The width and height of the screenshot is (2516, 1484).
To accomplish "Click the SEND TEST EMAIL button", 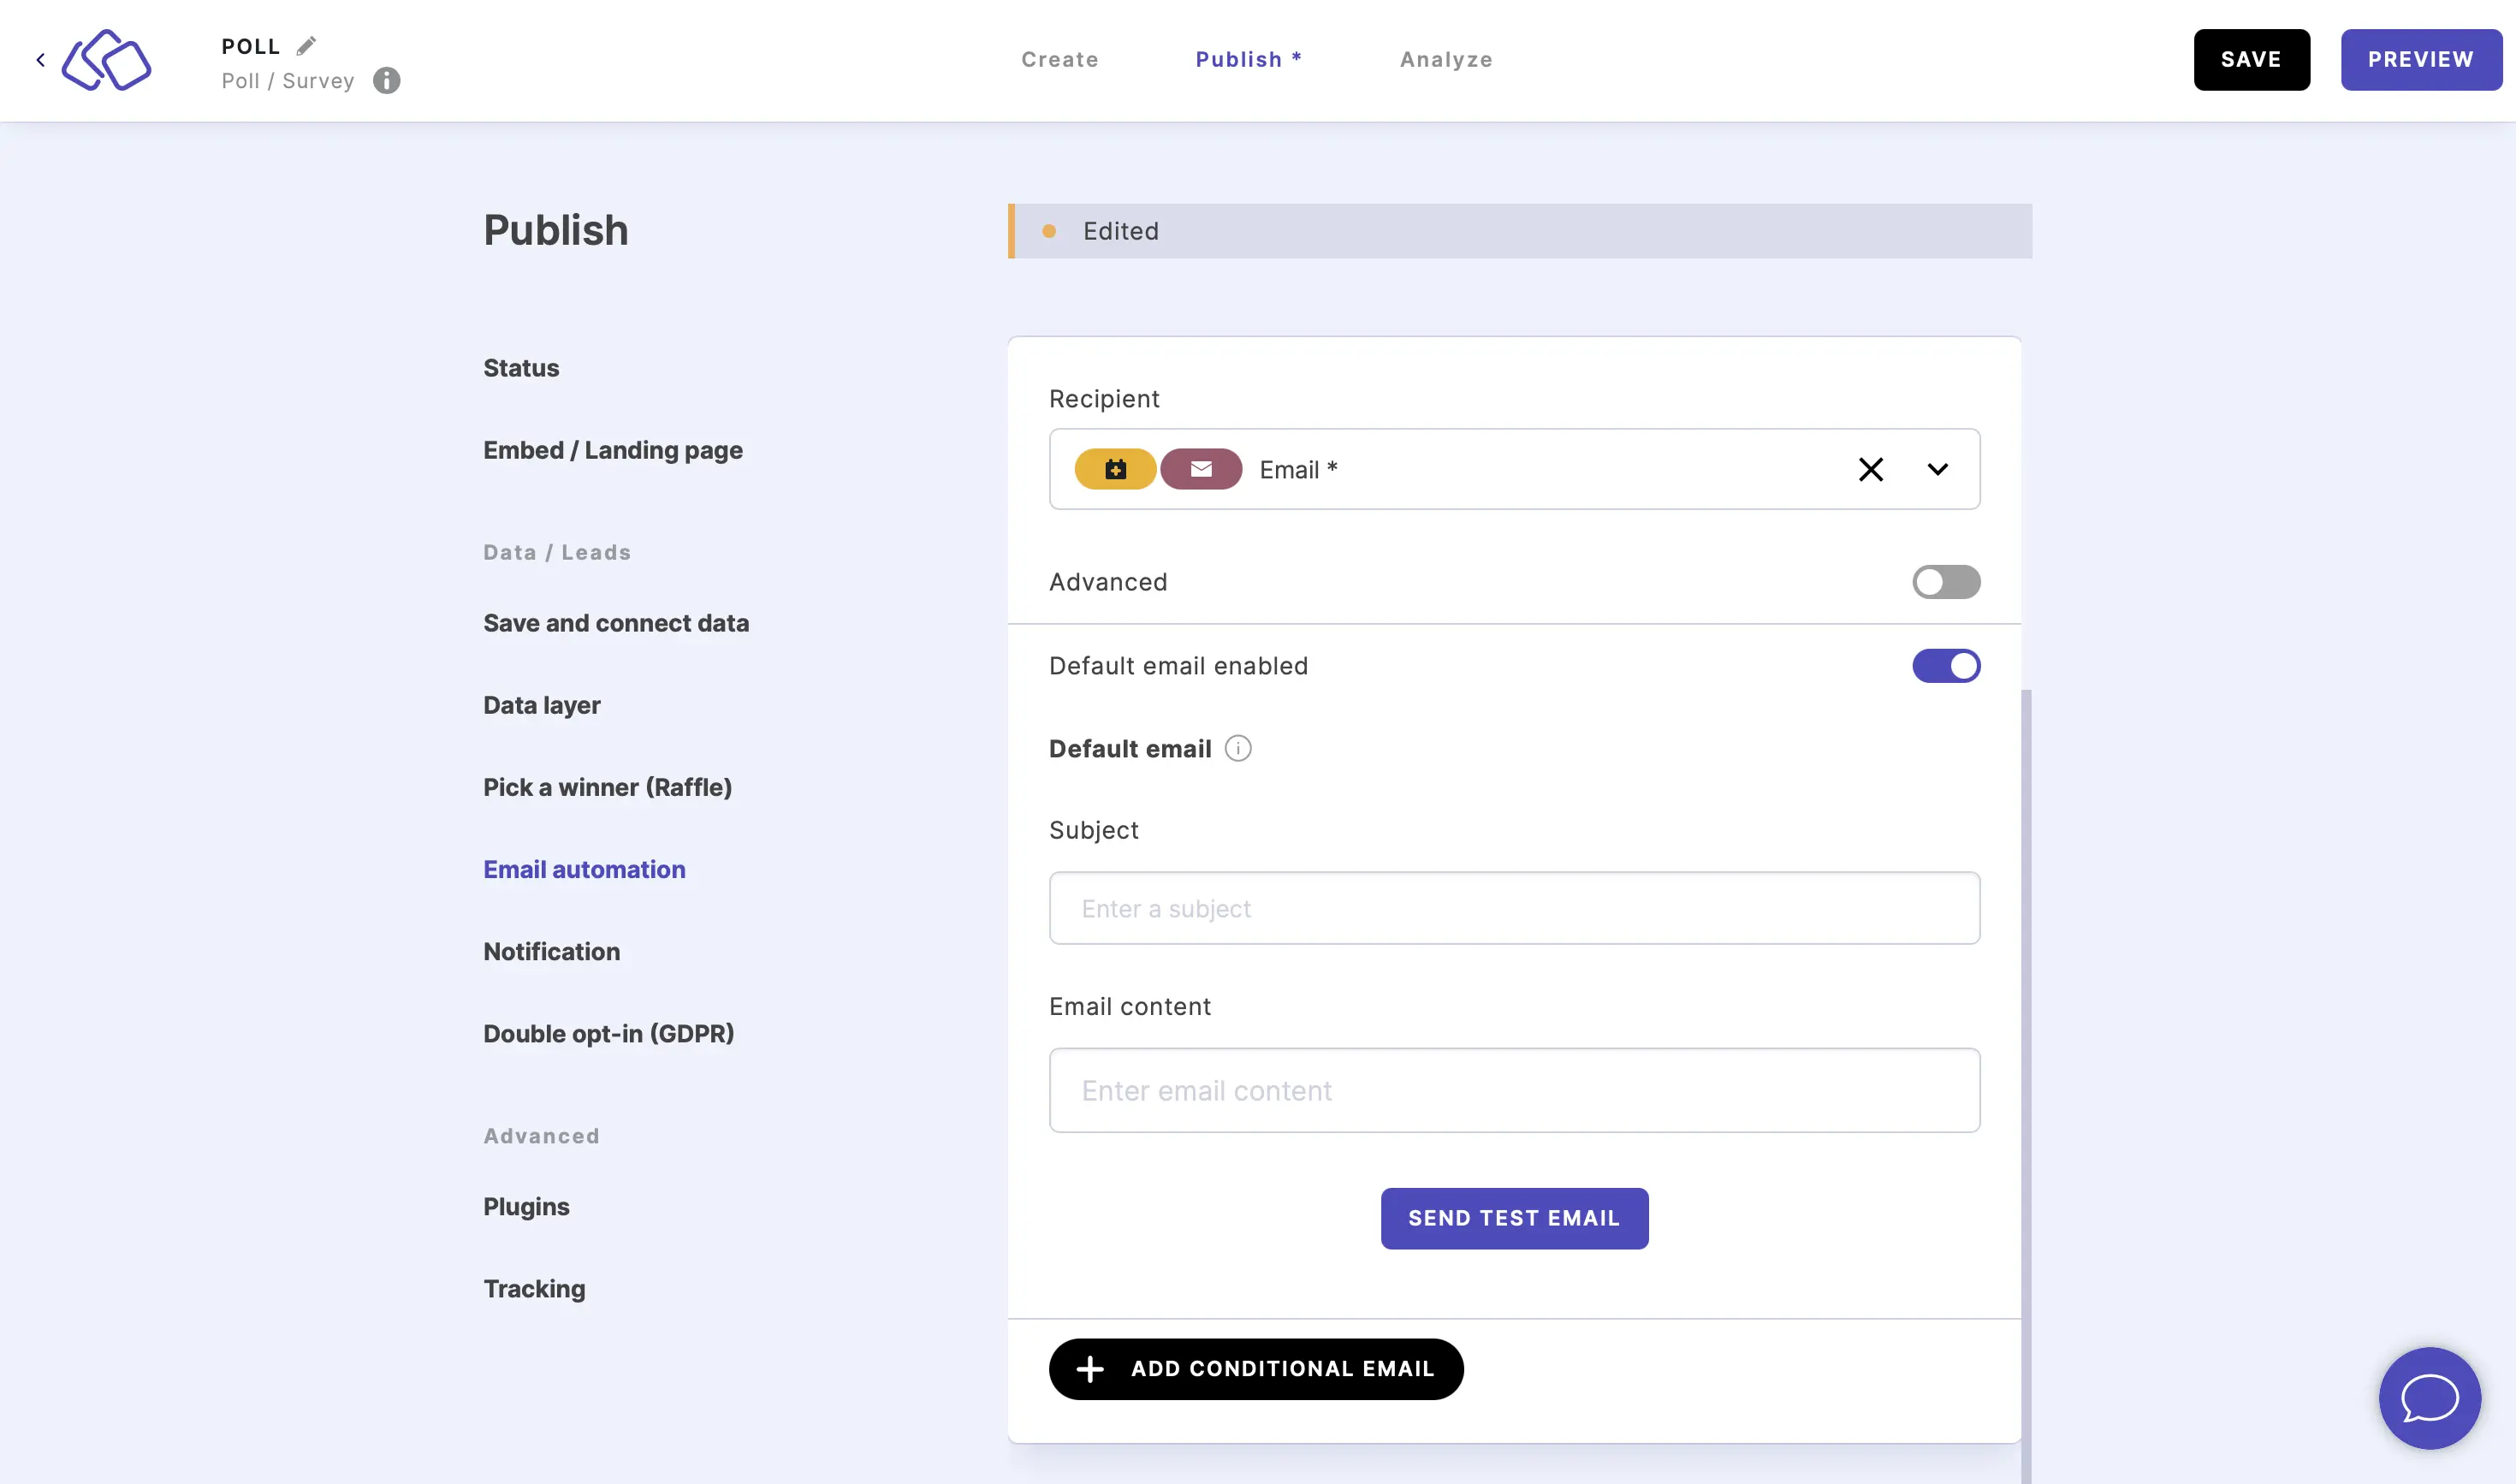I will click(x=1515, y=1217).
